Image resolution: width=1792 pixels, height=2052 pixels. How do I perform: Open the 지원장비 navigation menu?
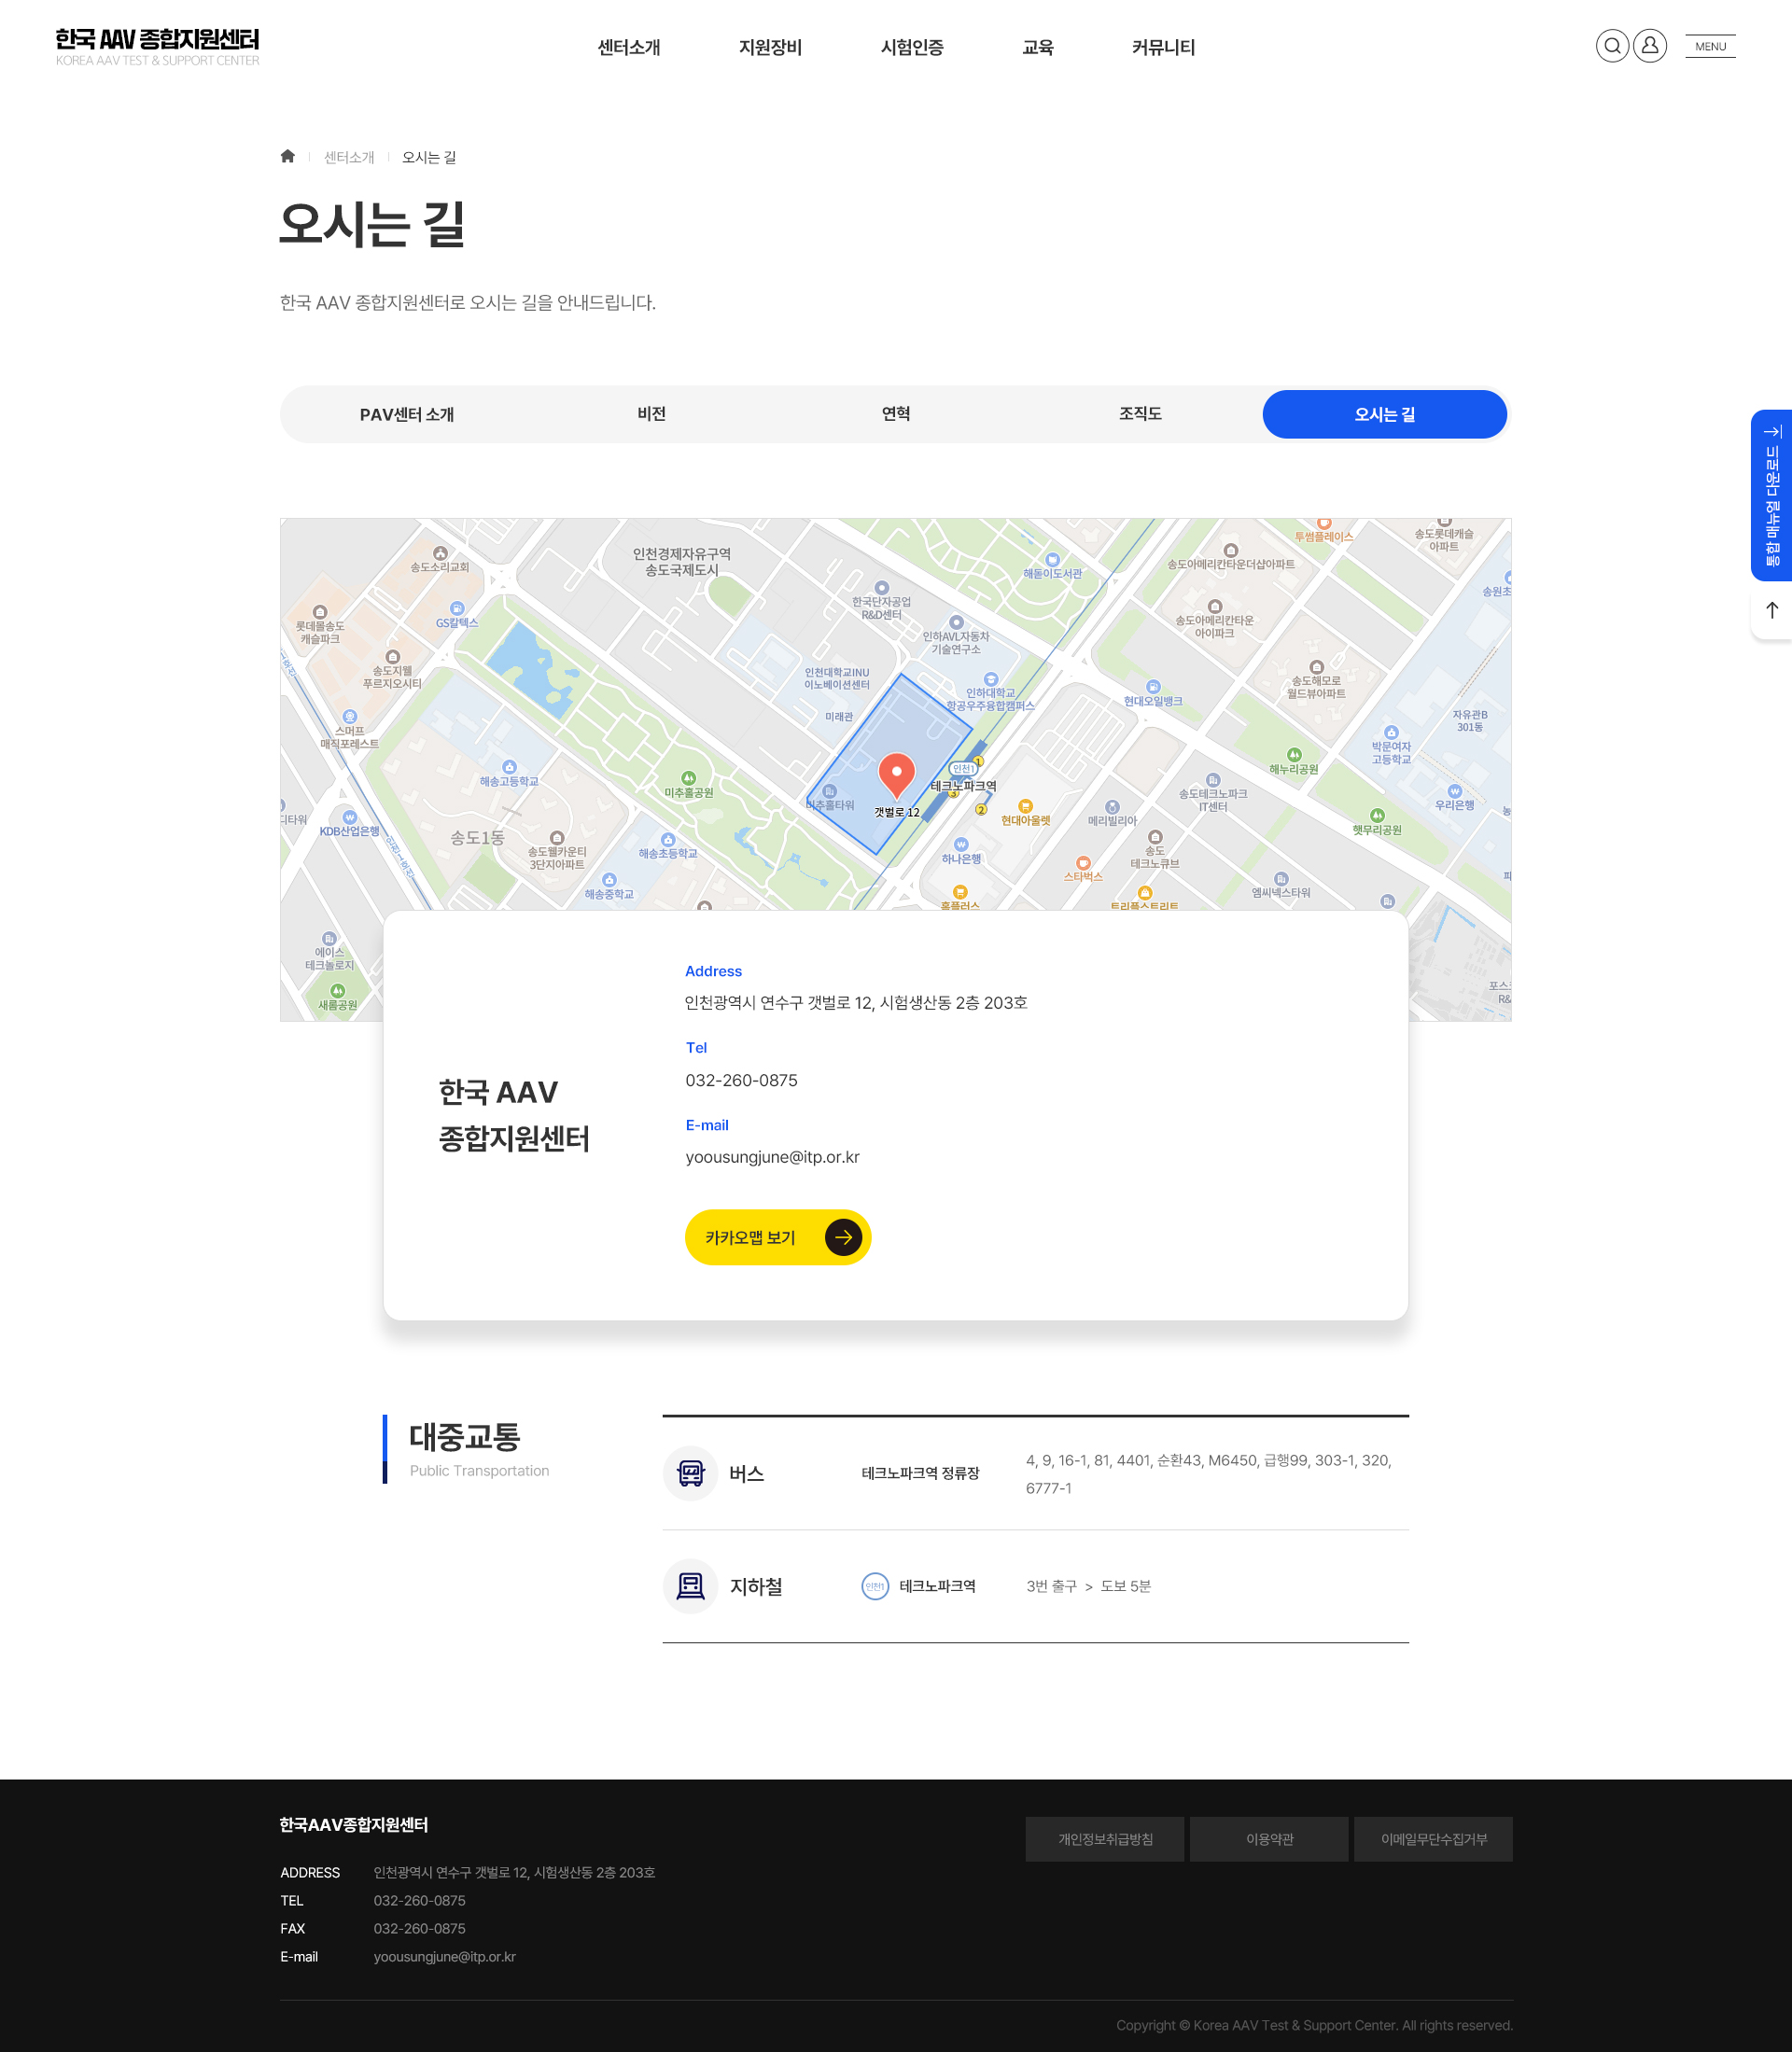(770, 47)
